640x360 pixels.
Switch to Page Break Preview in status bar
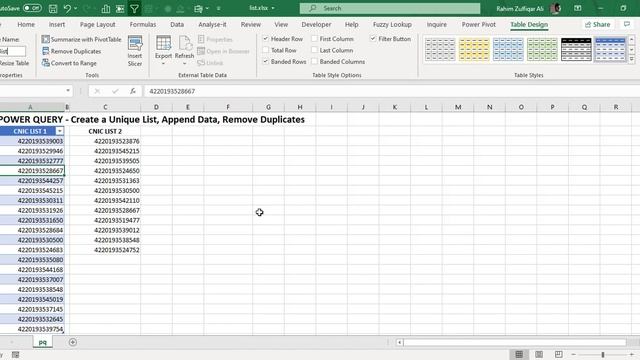coord(558,354)
